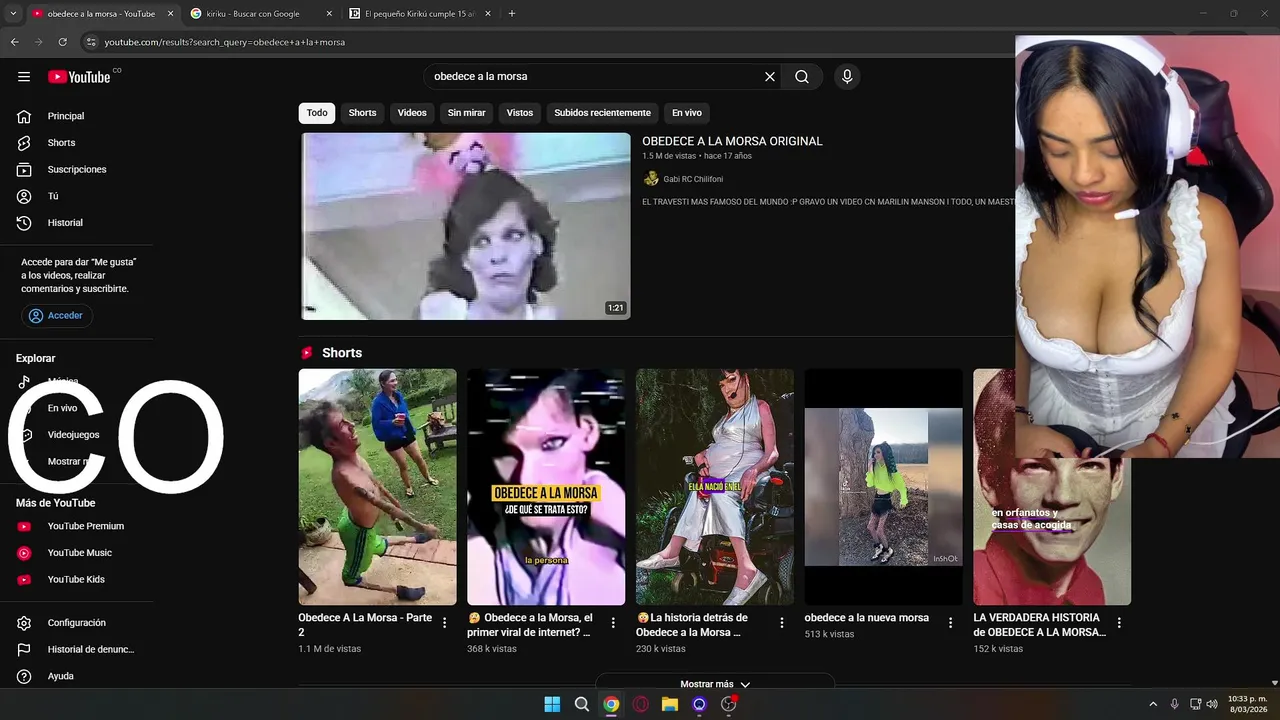Select the Vistos filter chip
Viewport: 1280px width, 720px height.
point(520,113)
